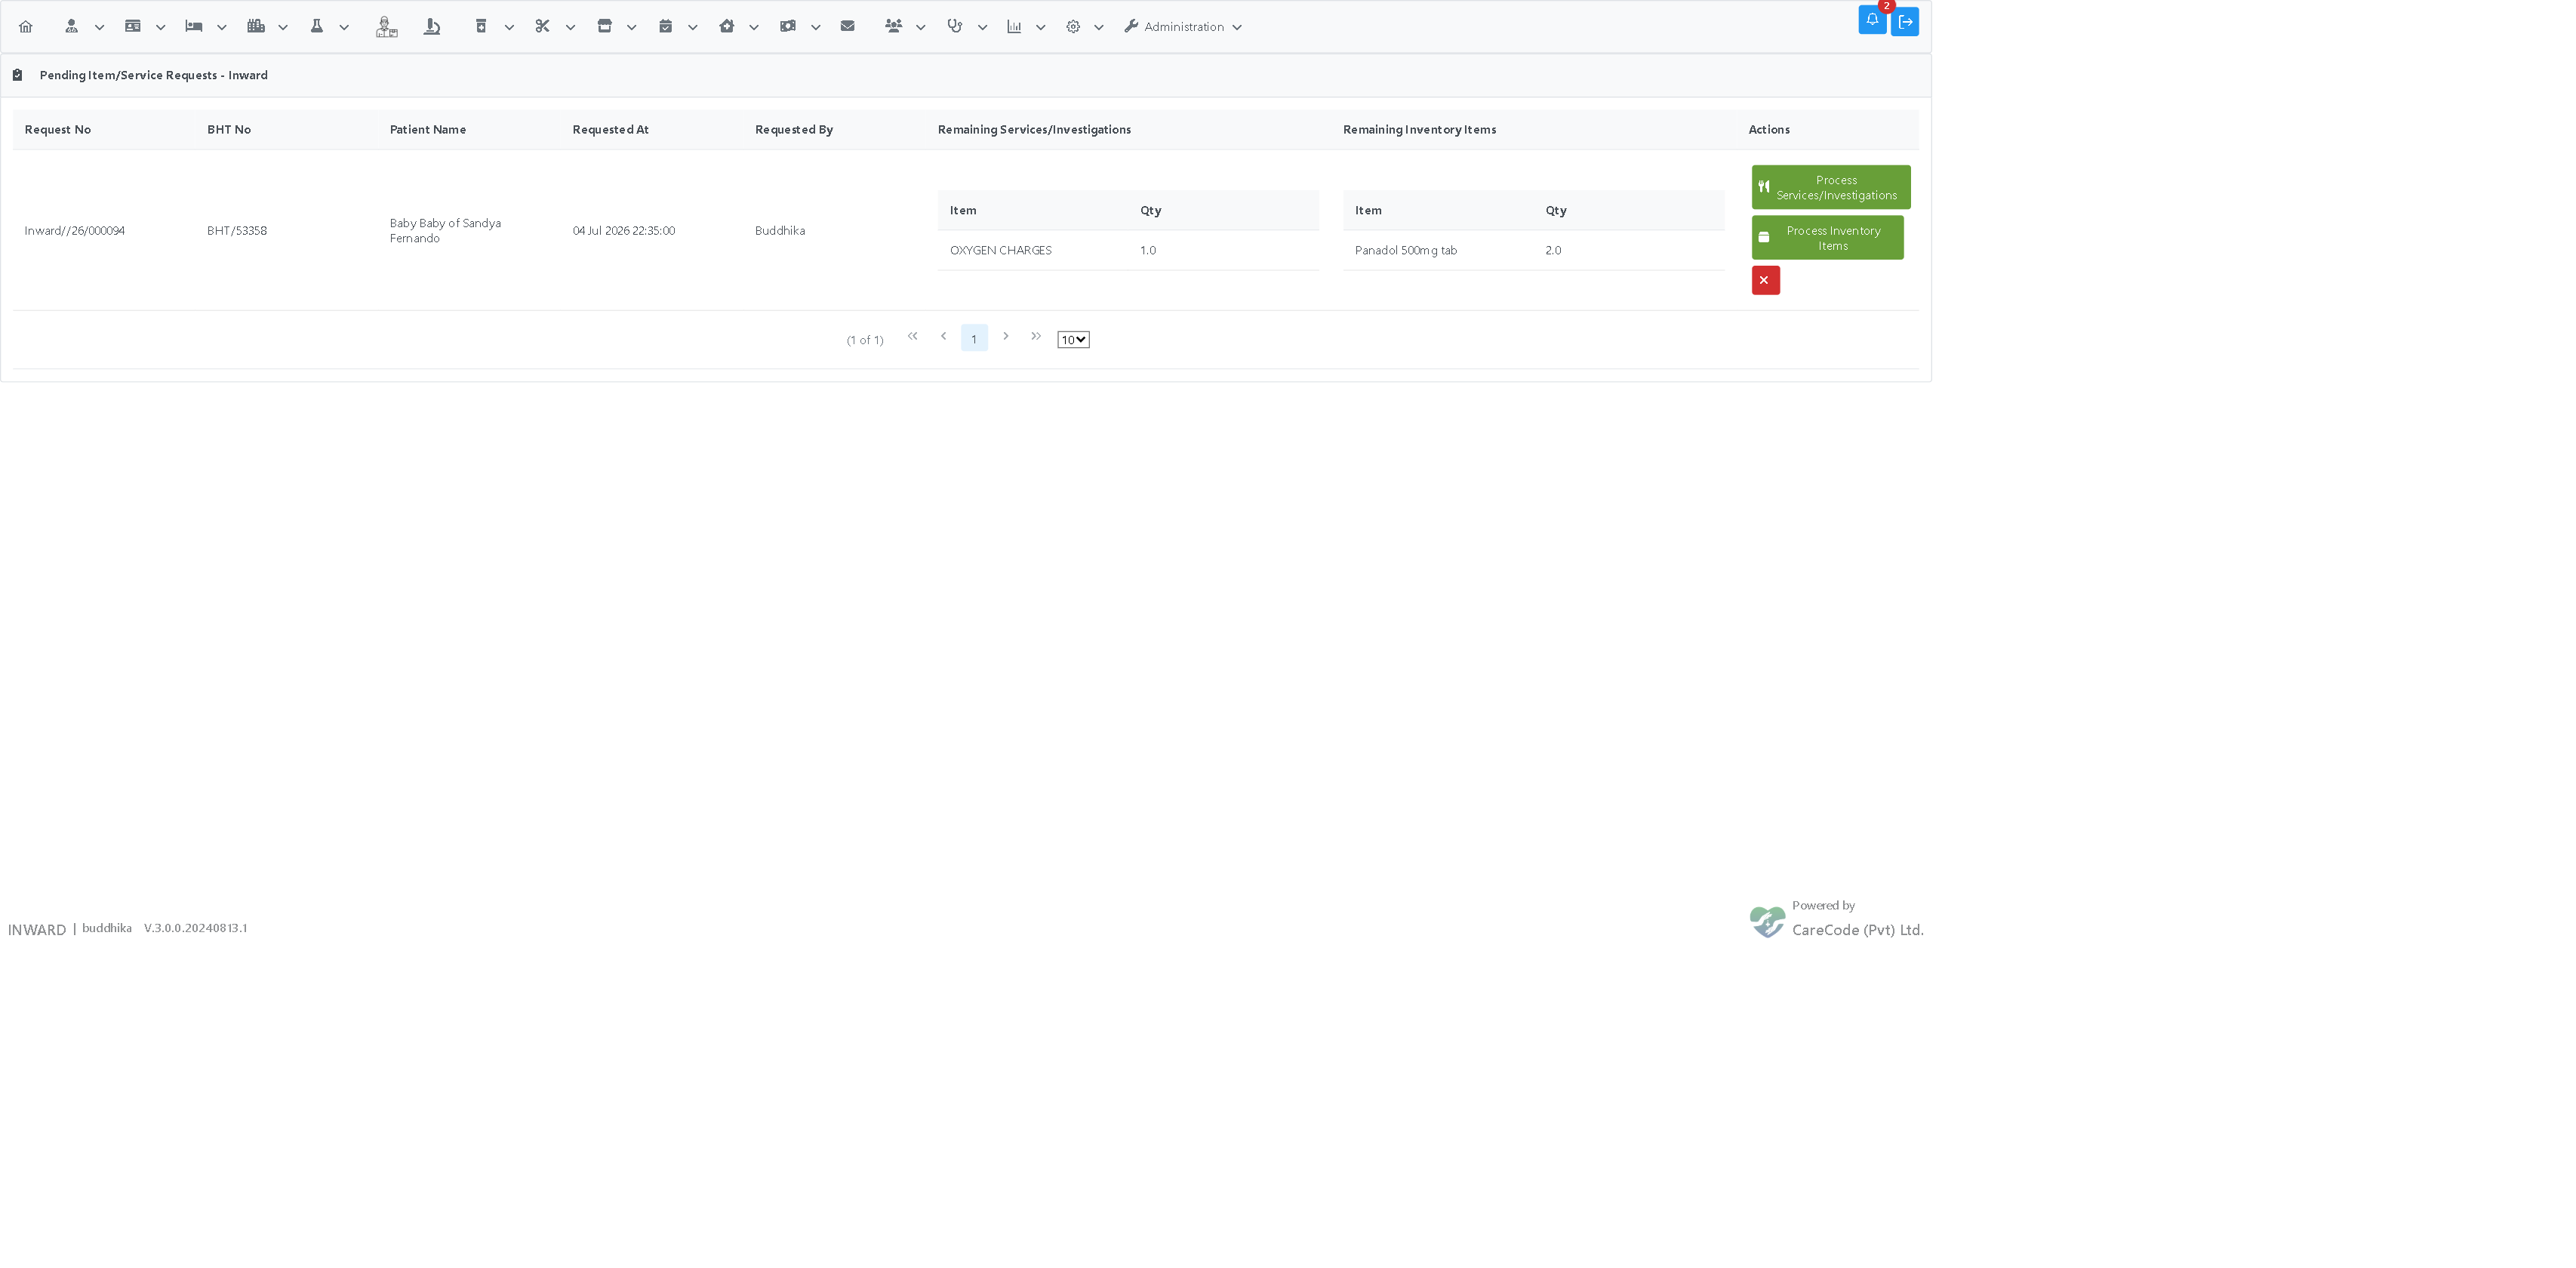Click Requested By column header
Viewport: 2576px width, 1268px height.
(x=794, y=130)
